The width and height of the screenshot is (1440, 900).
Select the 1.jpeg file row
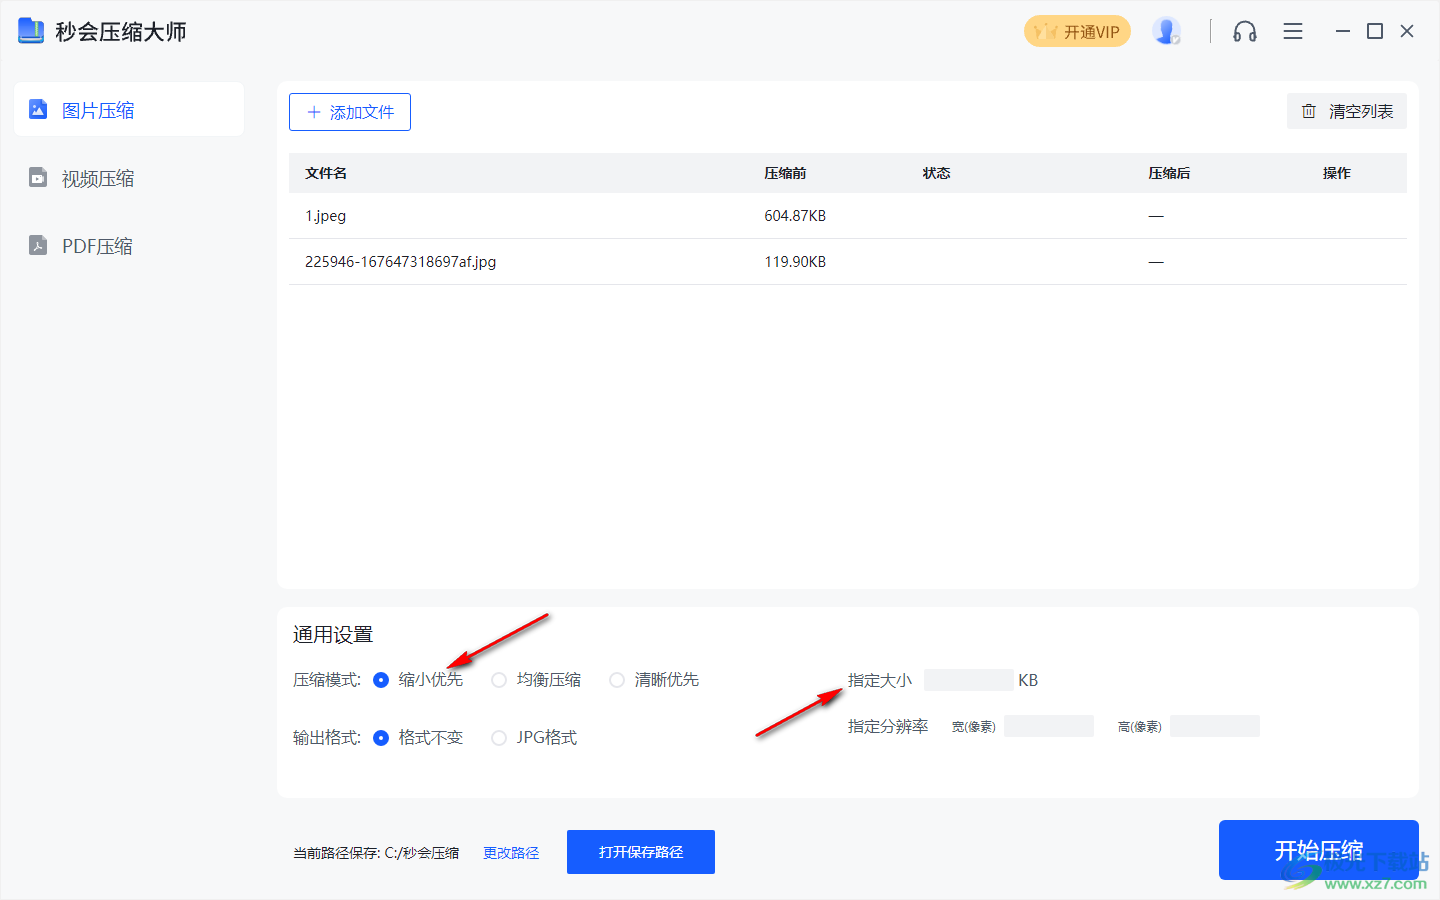pos(848,216)
